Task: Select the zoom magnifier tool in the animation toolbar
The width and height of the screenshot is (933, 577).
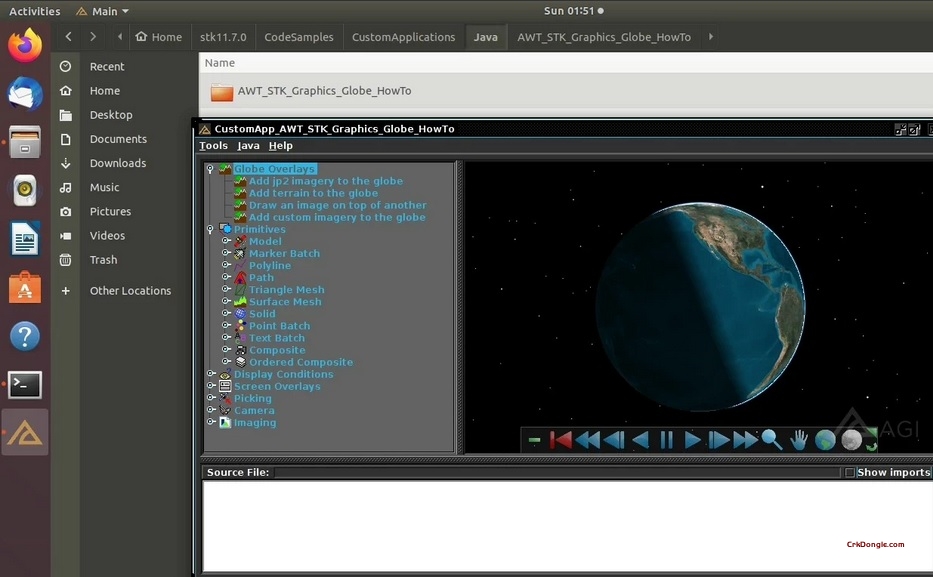Action: pyautogui.click(x=769, y=439)
